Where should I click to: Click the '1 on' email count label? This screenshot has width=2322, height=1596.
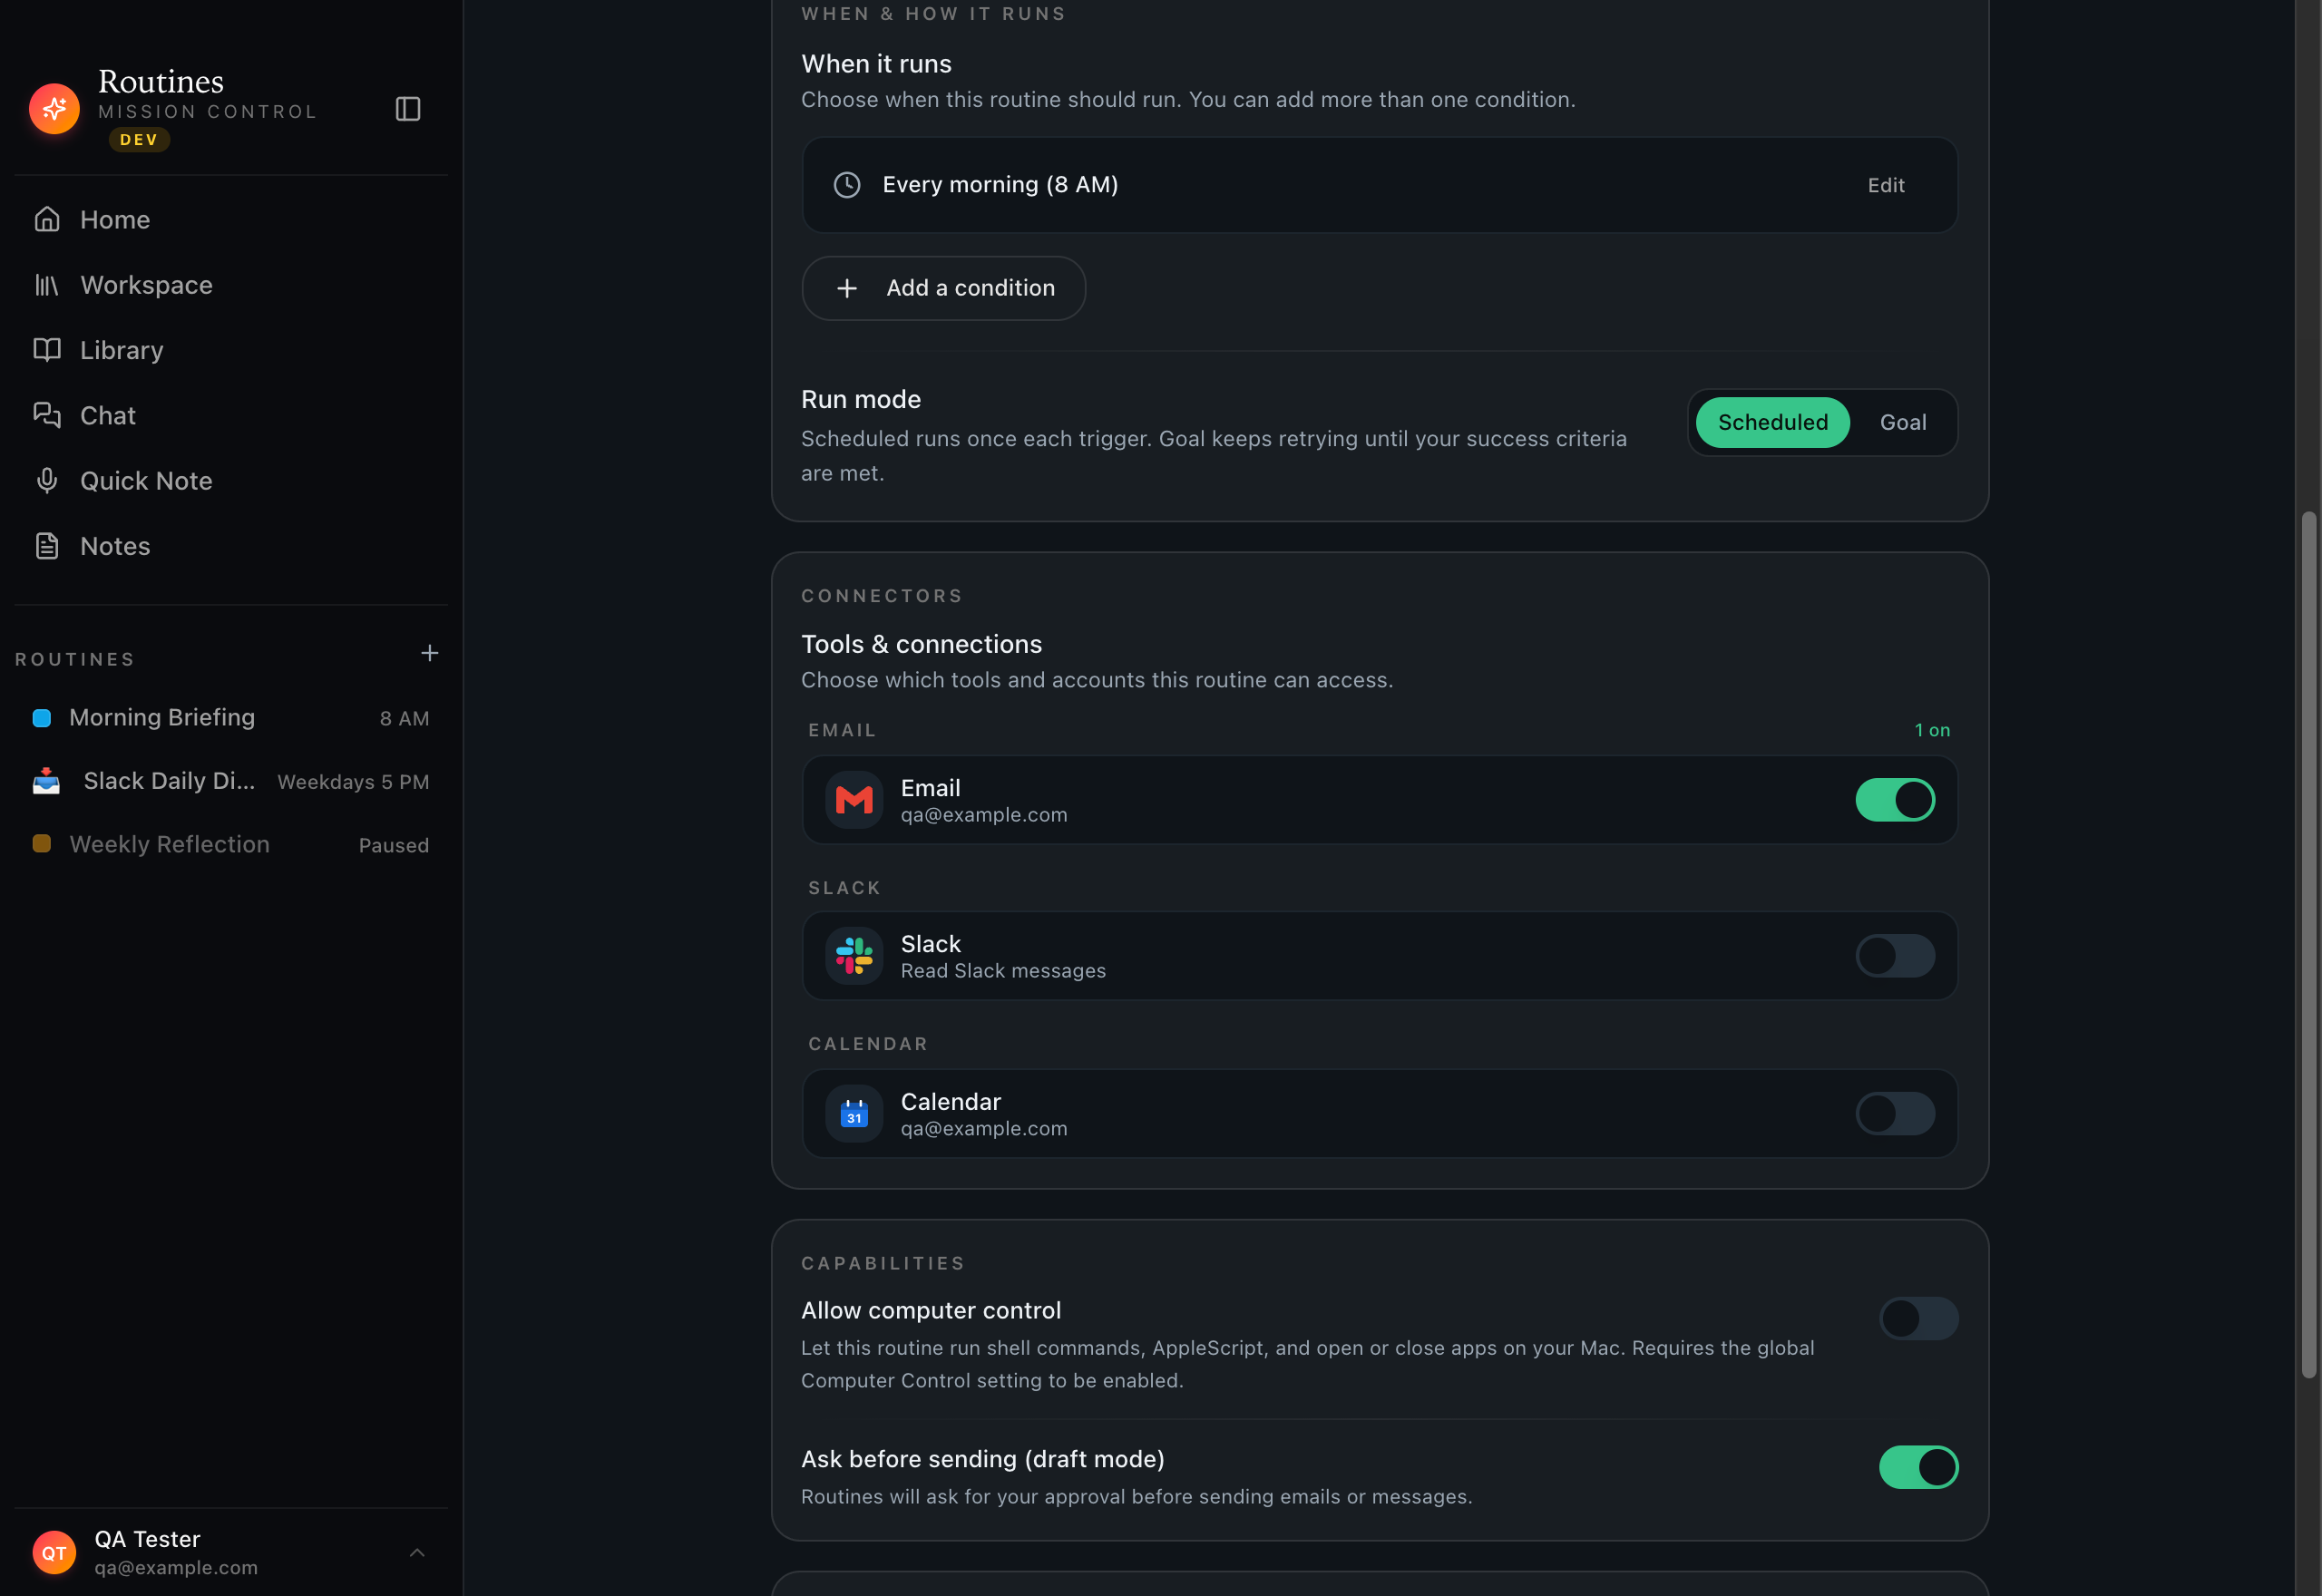[x=1932, y=730]
